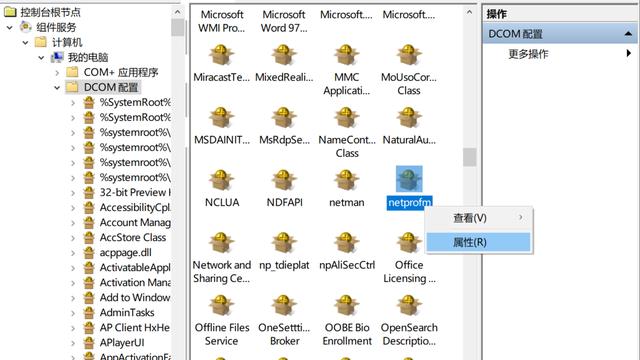Screen dimensions: 640x360
Task: Select the MixedReali... component icon
Action: (284, 55)
